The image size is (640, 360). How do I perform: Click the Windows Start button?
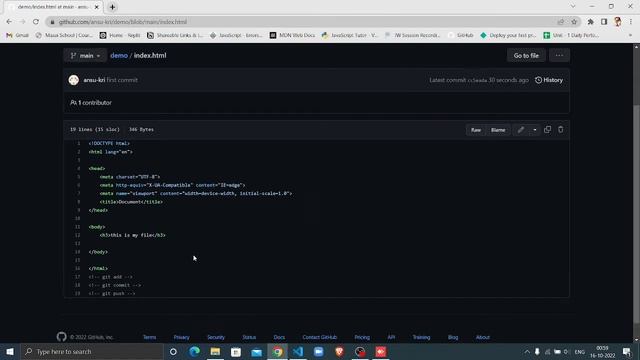click(x=10, y=351)
